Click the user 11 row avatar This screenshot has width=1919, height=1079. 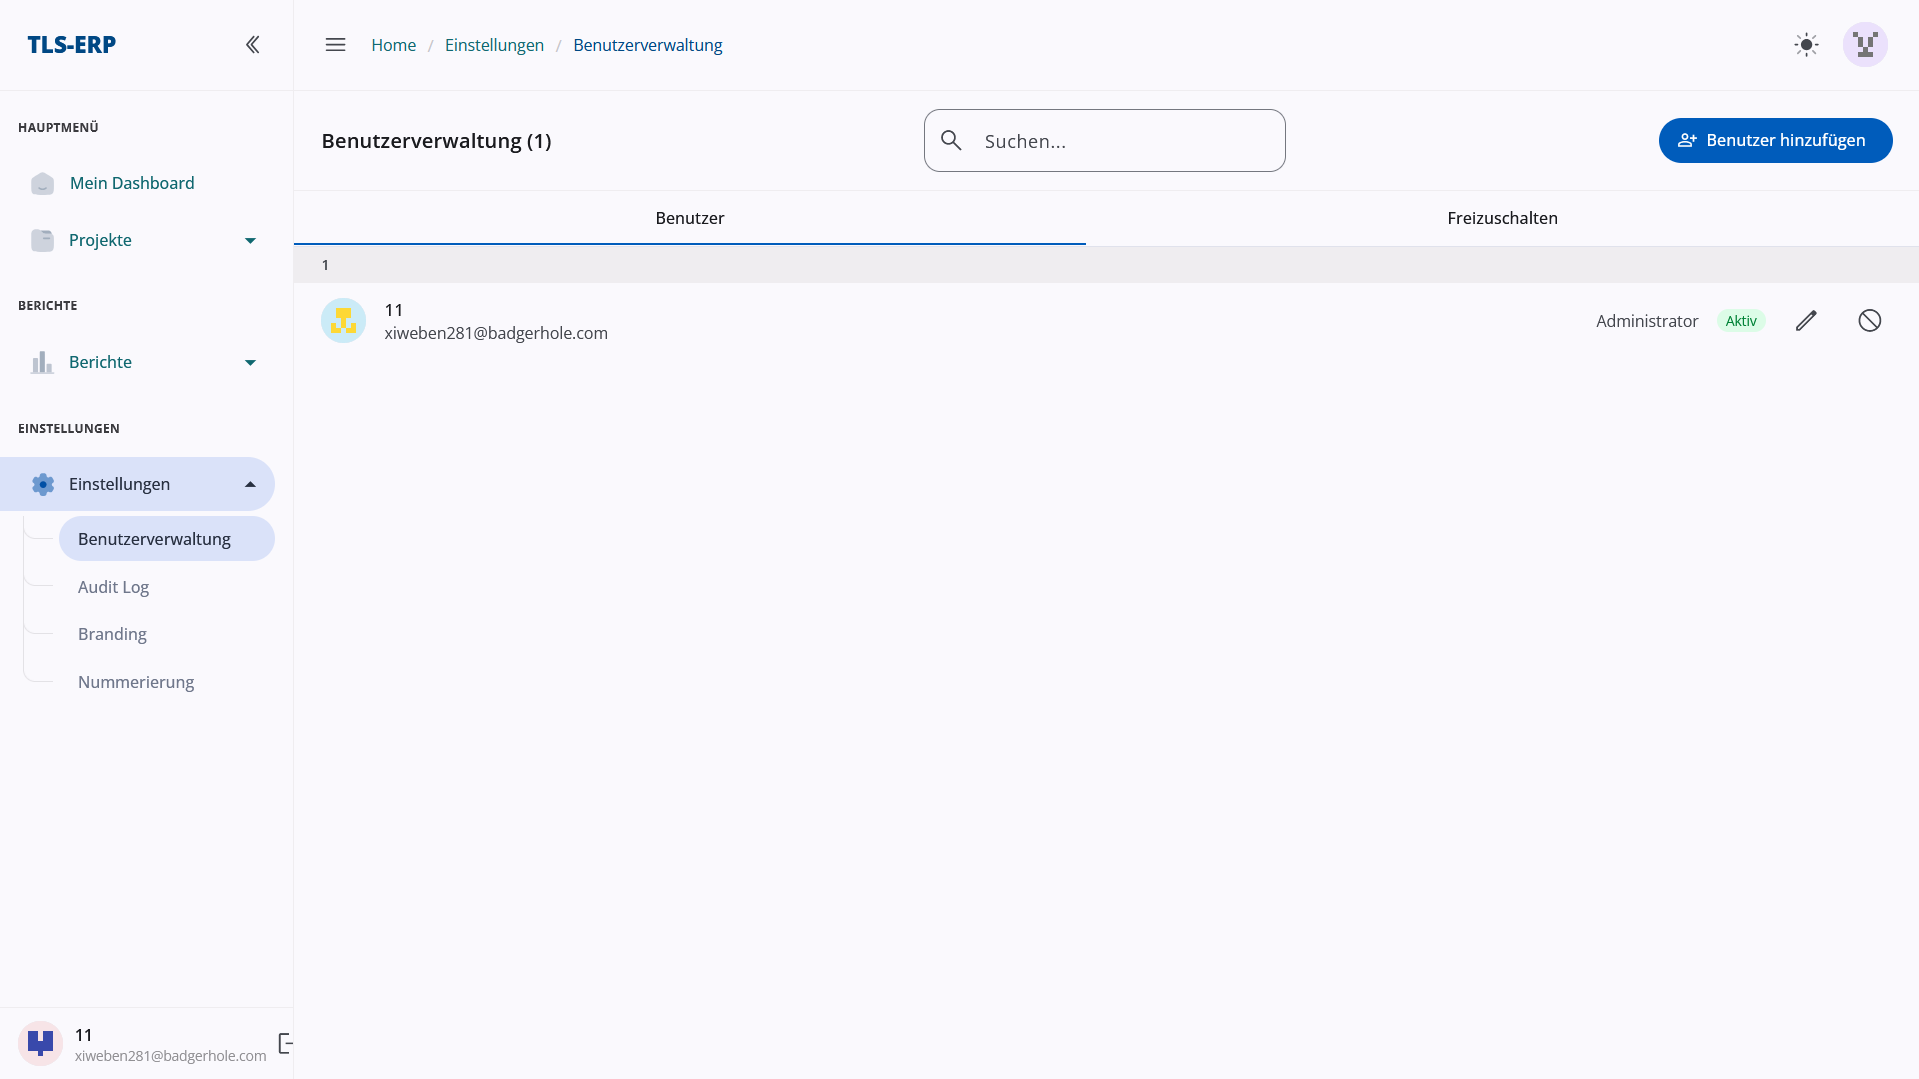pyautogui.click(x=343, y=321)
